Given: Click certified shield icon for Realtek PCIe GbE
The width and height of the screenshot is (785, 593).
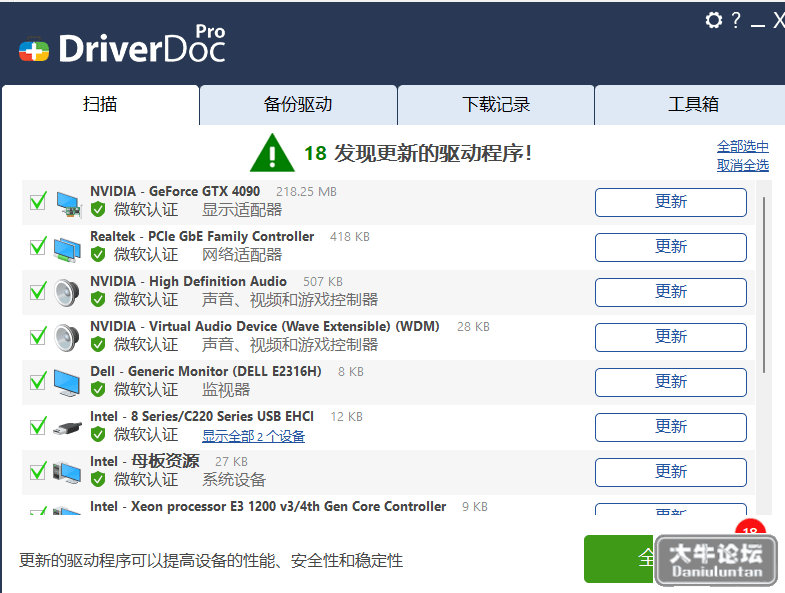Looking at the screenshot, I should click(98, 254).
